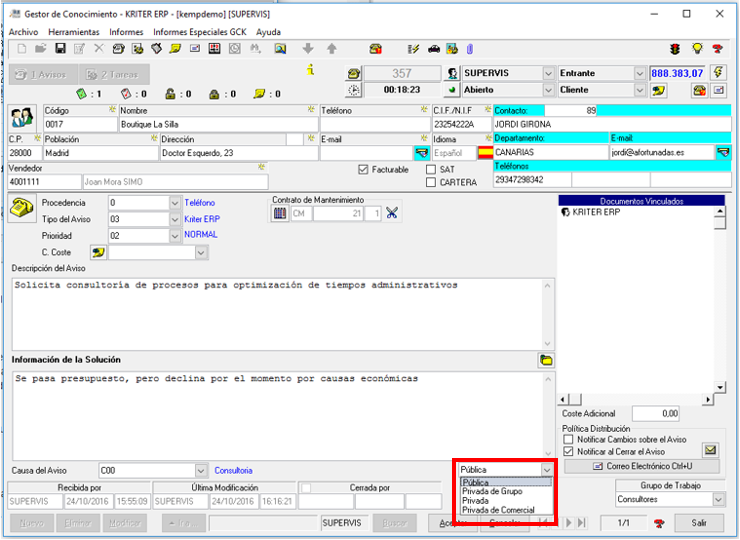Image resolution: width=740 pixels, height=540 pixels.
Task: Click the down arrow toolbar icon
Action: click(308, 48)
